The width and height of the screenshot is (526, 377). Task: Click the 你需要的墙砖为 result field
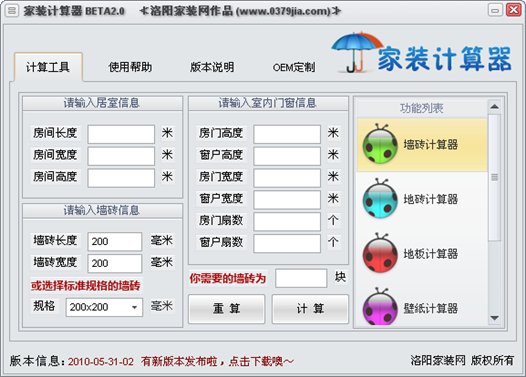click(x=301, y=278)
